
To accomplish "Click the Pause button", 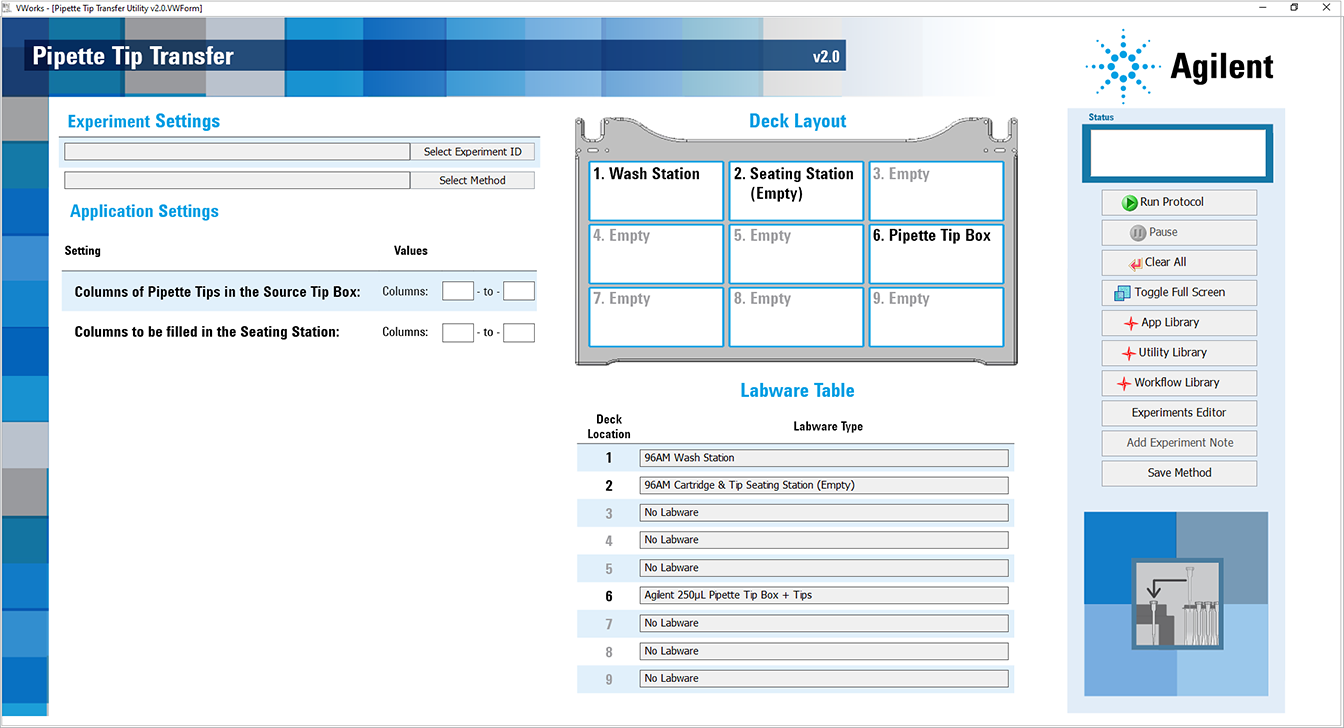I will pos(1179,232).
